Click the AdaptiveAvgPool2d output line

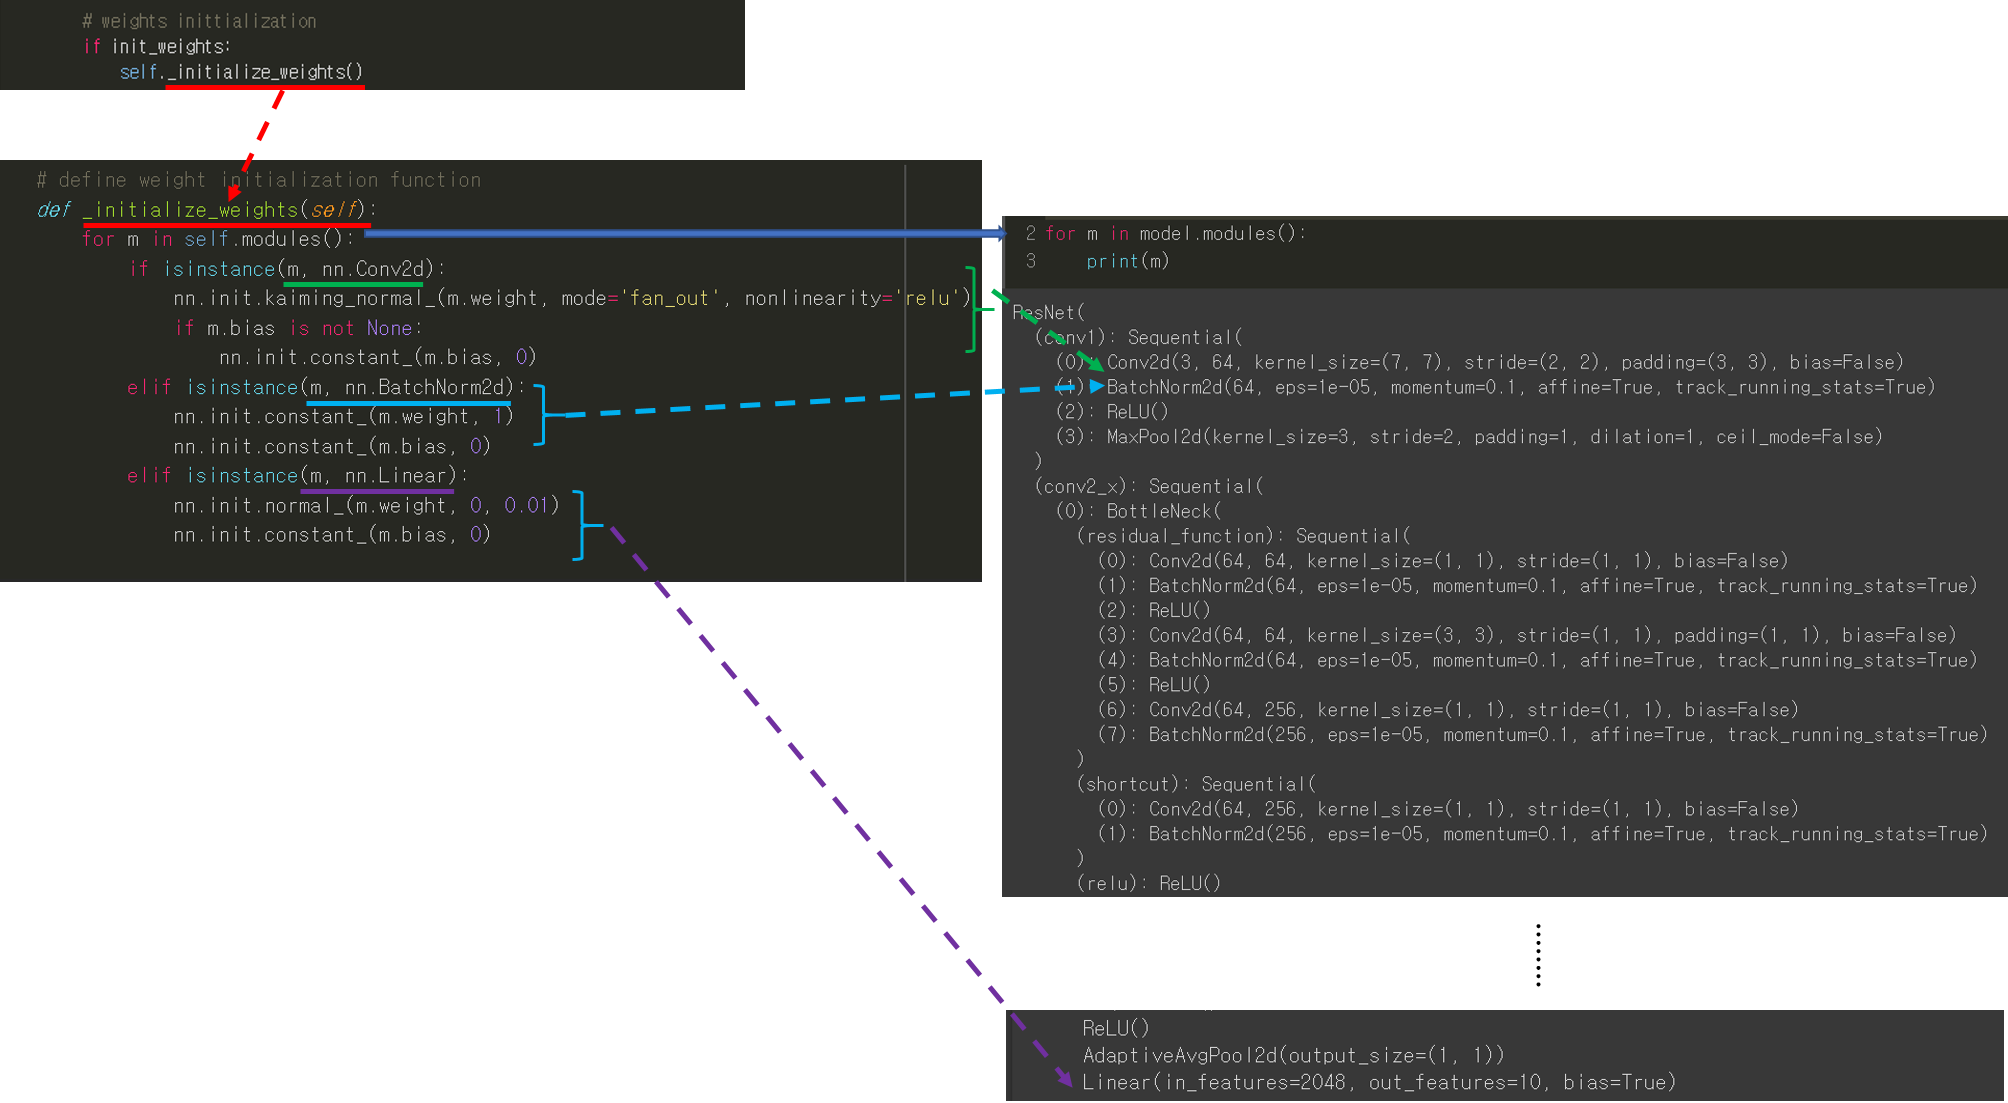(1292, 1055)
